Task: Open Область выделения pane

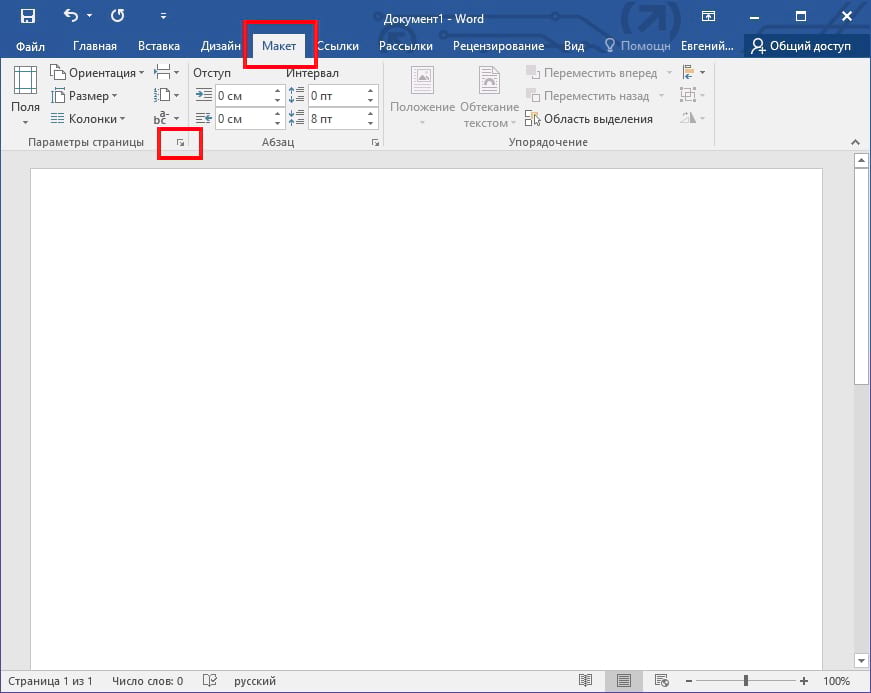Action: click(589, 119)
